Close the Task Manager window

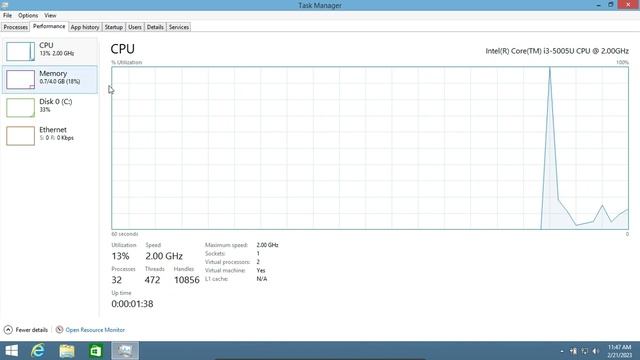[x=628, y=4]
